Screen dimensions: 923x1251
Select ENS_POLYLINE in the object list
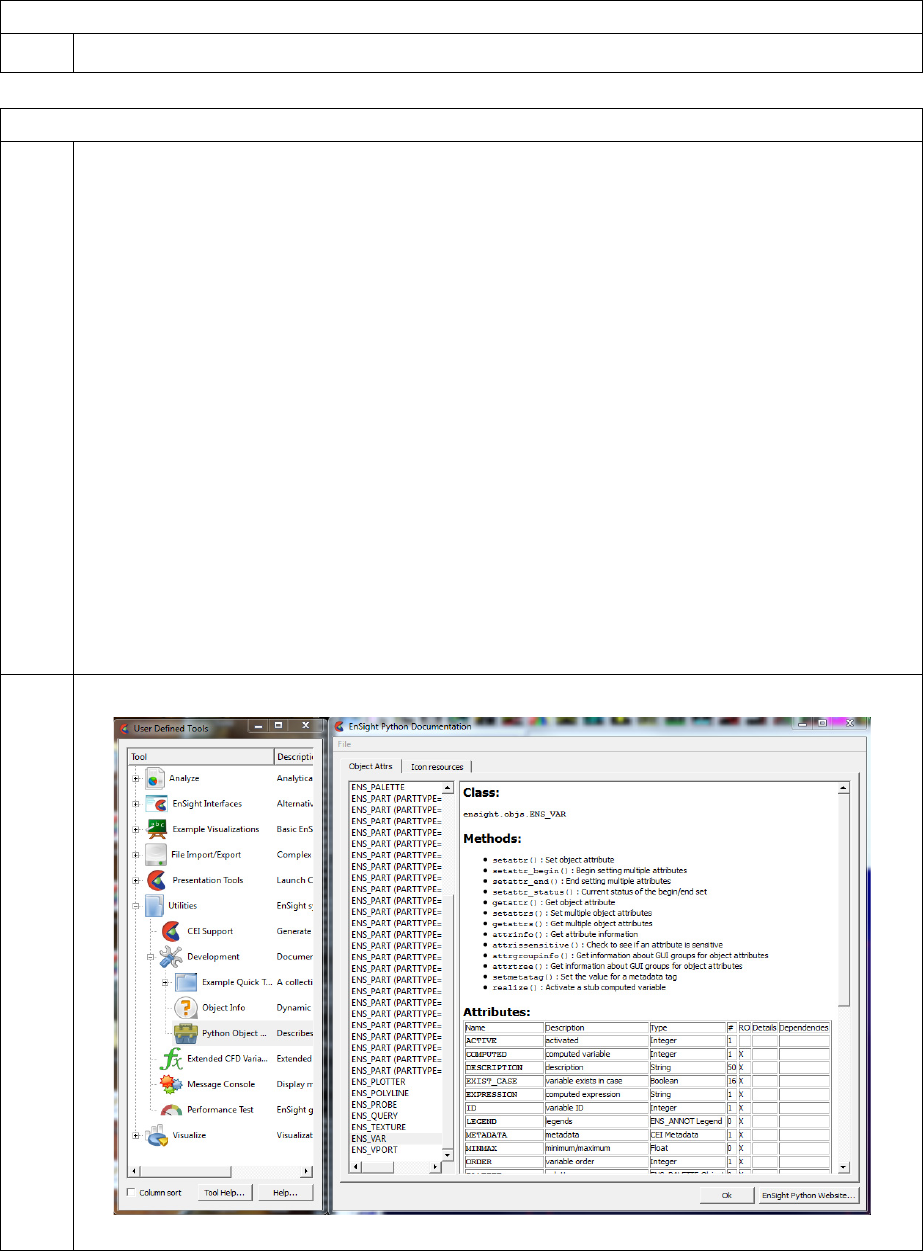tap(379, 1093)
